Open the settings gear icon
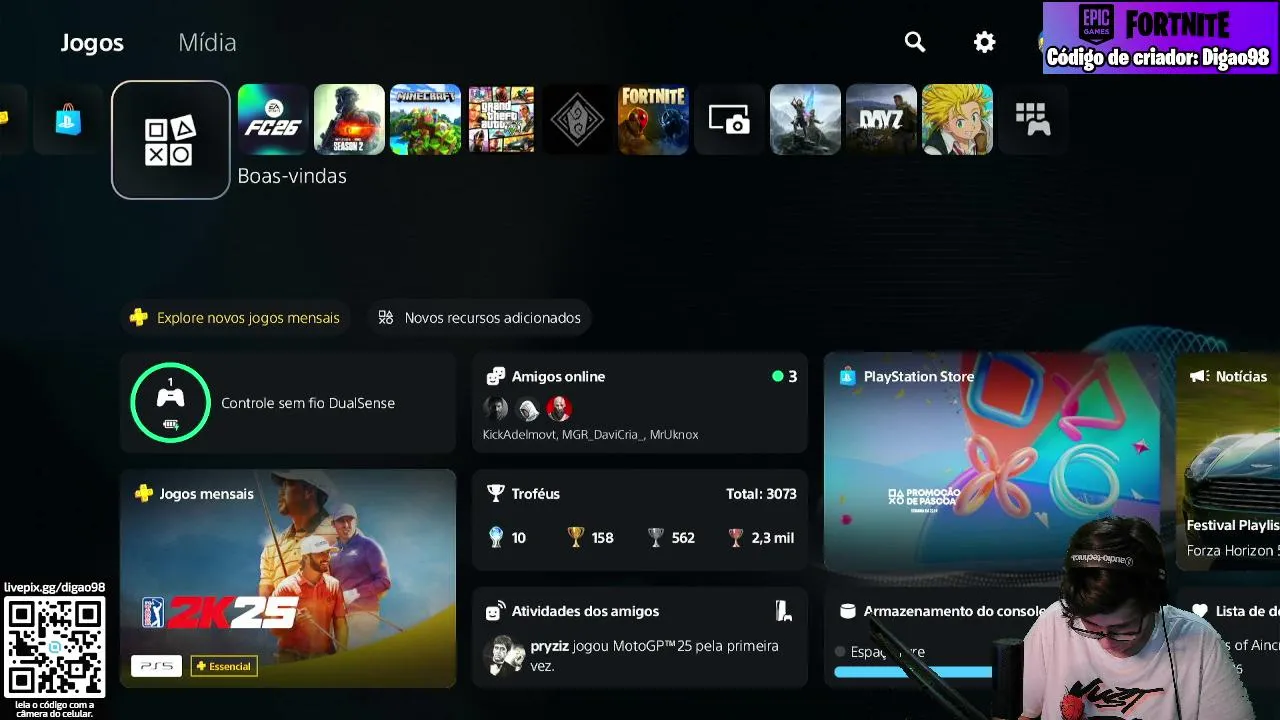The image size is (1280, 720). point(985,42)
